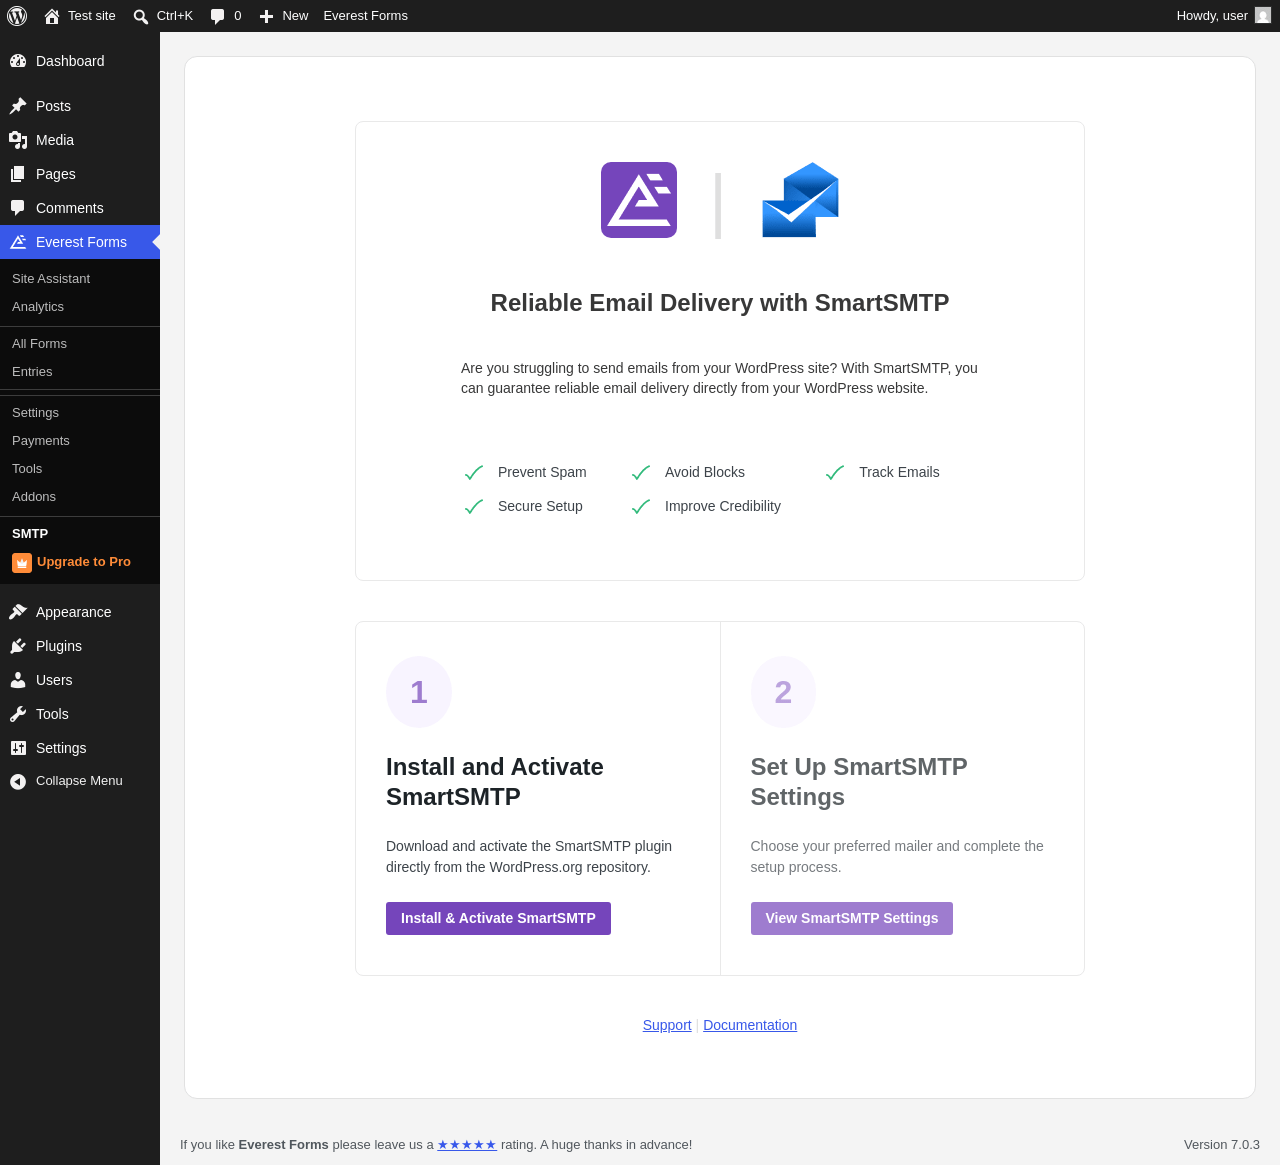
Task: Click the user avatar icon
Action: pos(1263,15)
